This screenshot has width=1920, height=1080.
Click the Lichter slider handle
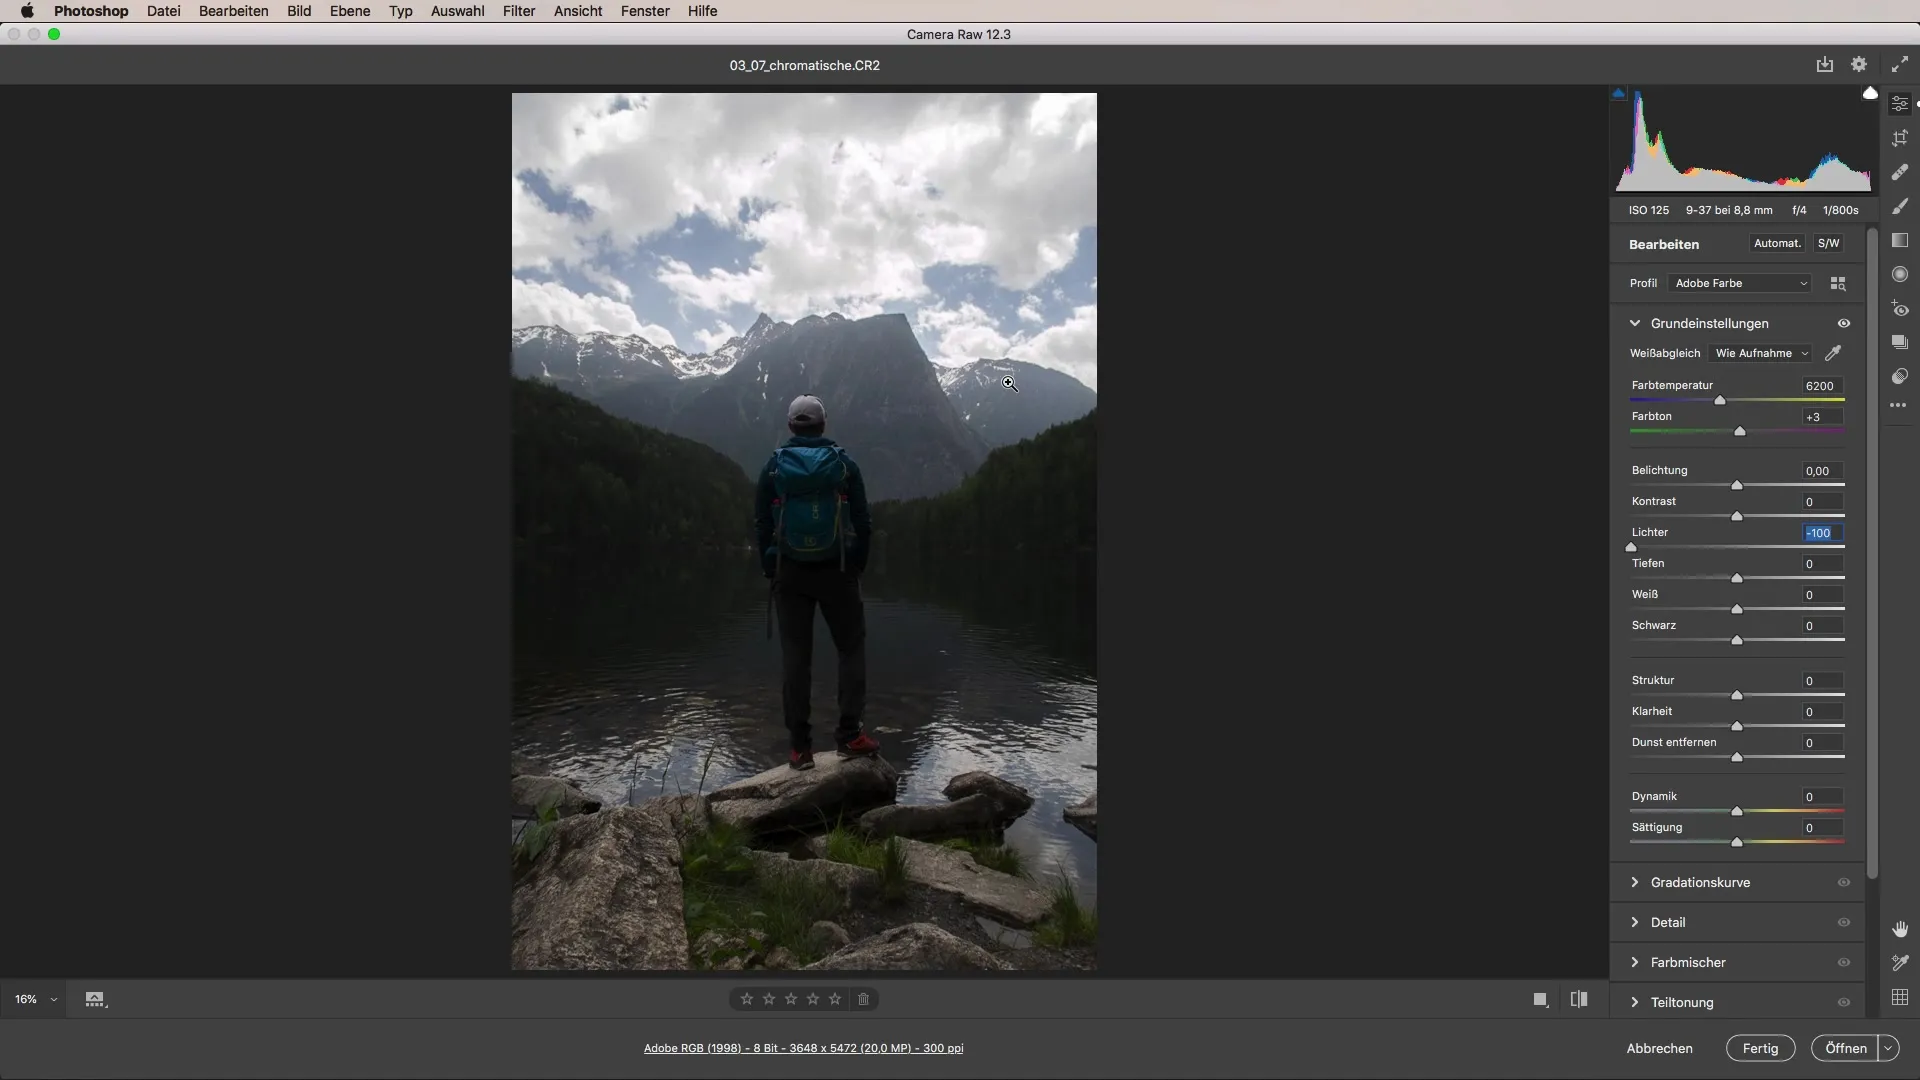click(x=1632, y=547)
